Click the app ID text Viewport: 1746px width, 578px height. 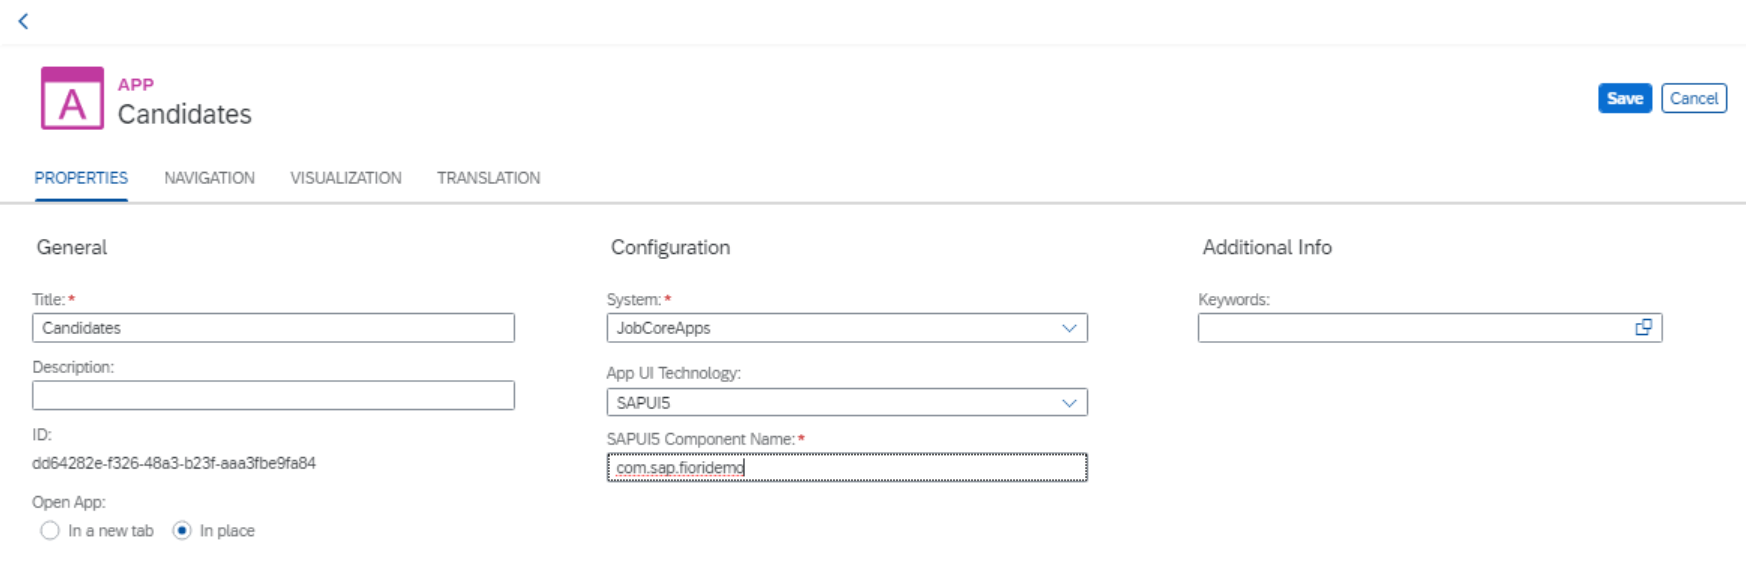click(174, 464)
